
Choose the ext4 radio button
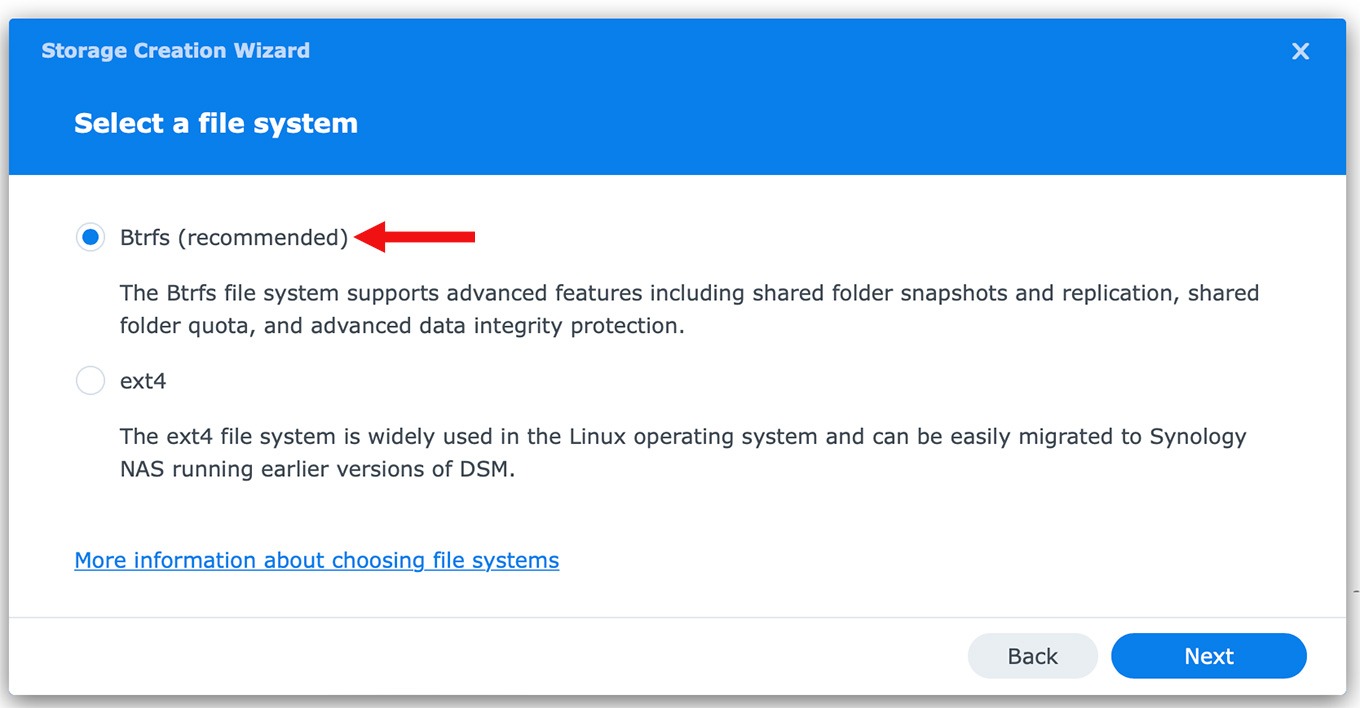(90, 381)
